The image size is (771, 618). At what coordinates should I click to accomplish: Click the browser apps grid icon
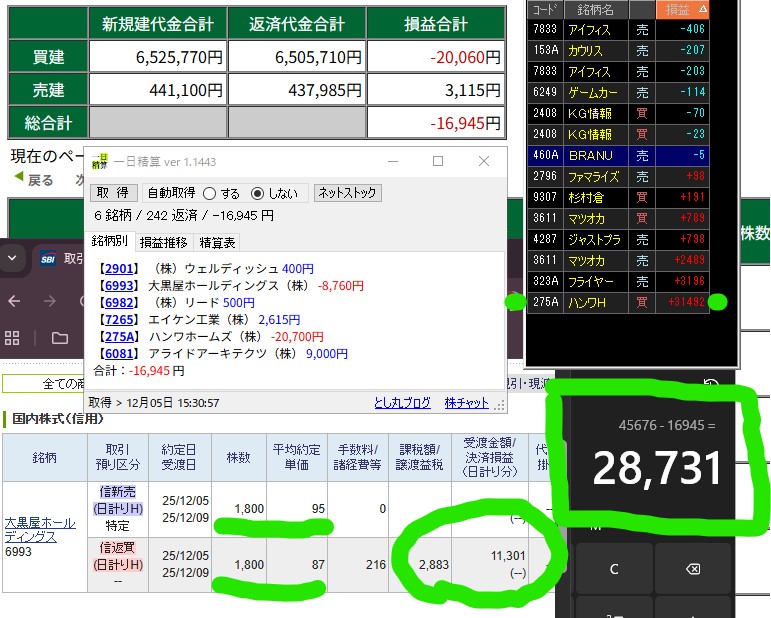(x=13, y=338)
